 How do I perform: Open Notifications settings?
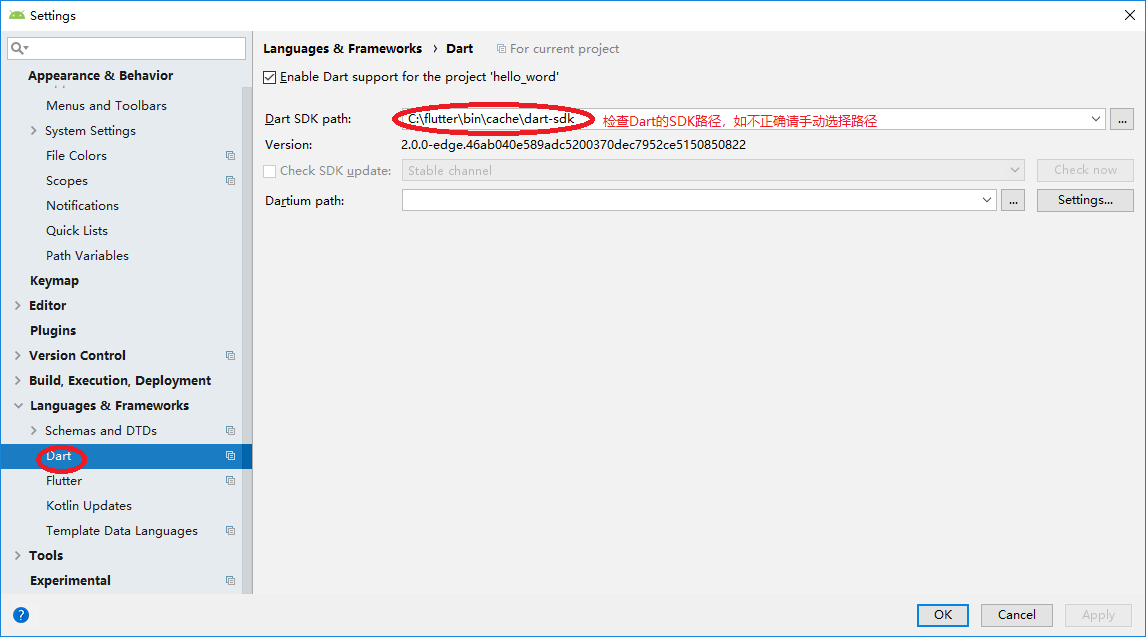[82, 206]
